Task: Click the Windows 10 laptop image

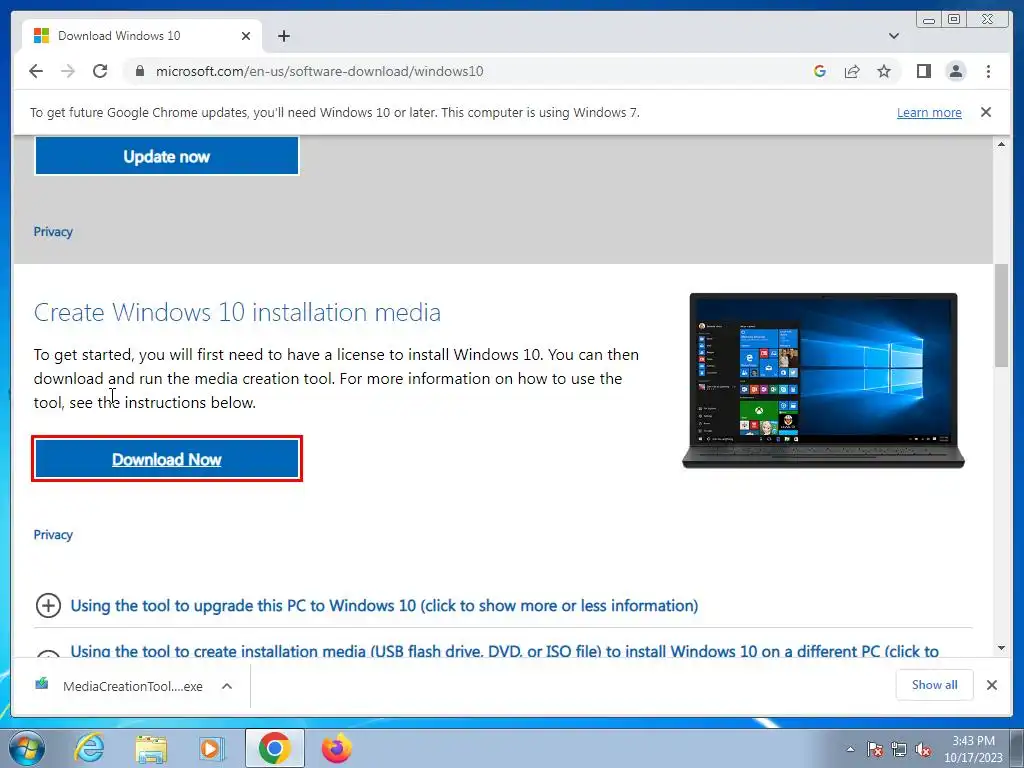Action: coord(823,380)
